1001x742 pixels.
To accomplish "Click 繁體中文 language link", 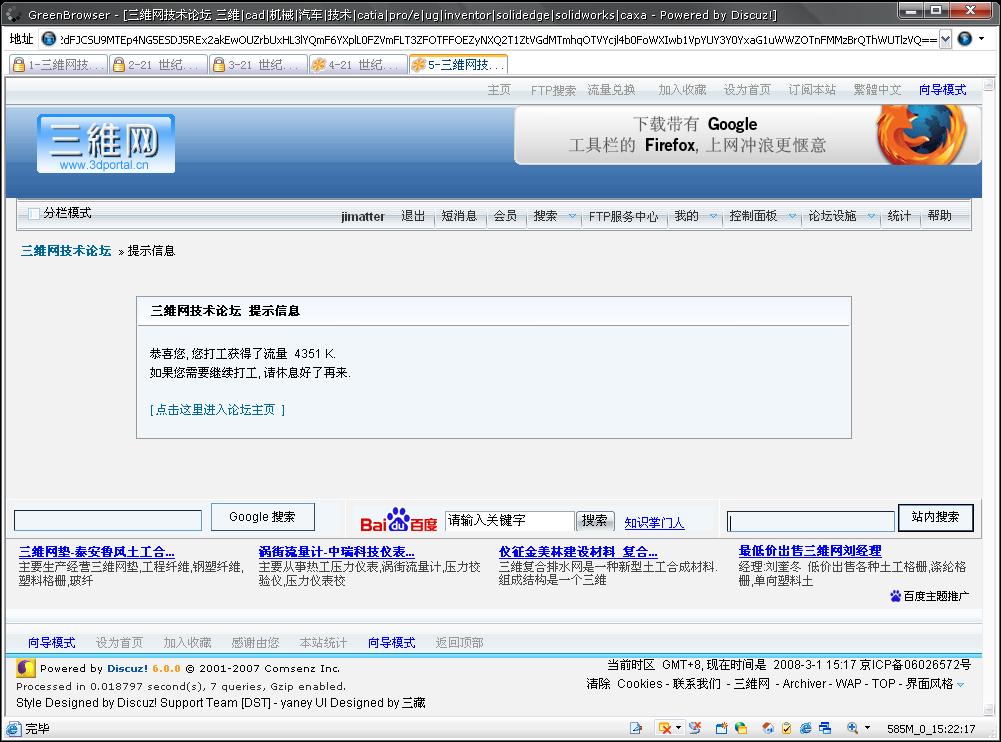I will [x=877, y=90].
